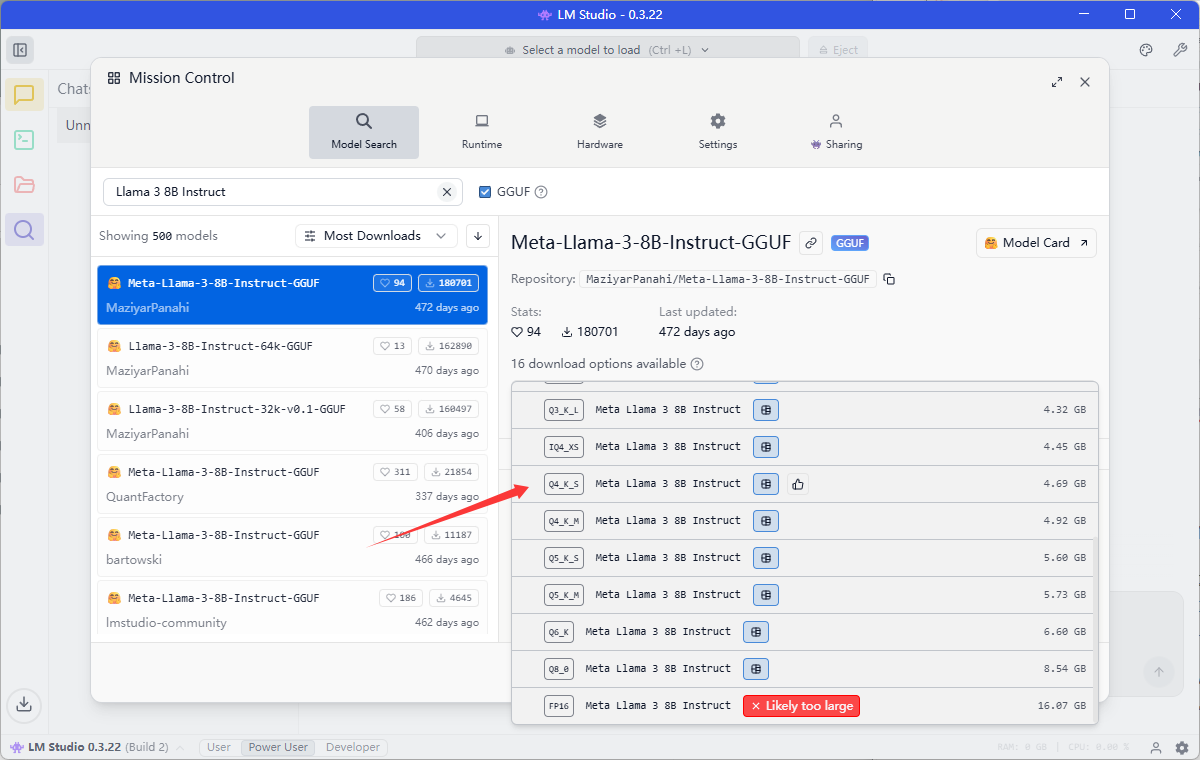Open the Settings tab in Mission Control

point(718,132)
